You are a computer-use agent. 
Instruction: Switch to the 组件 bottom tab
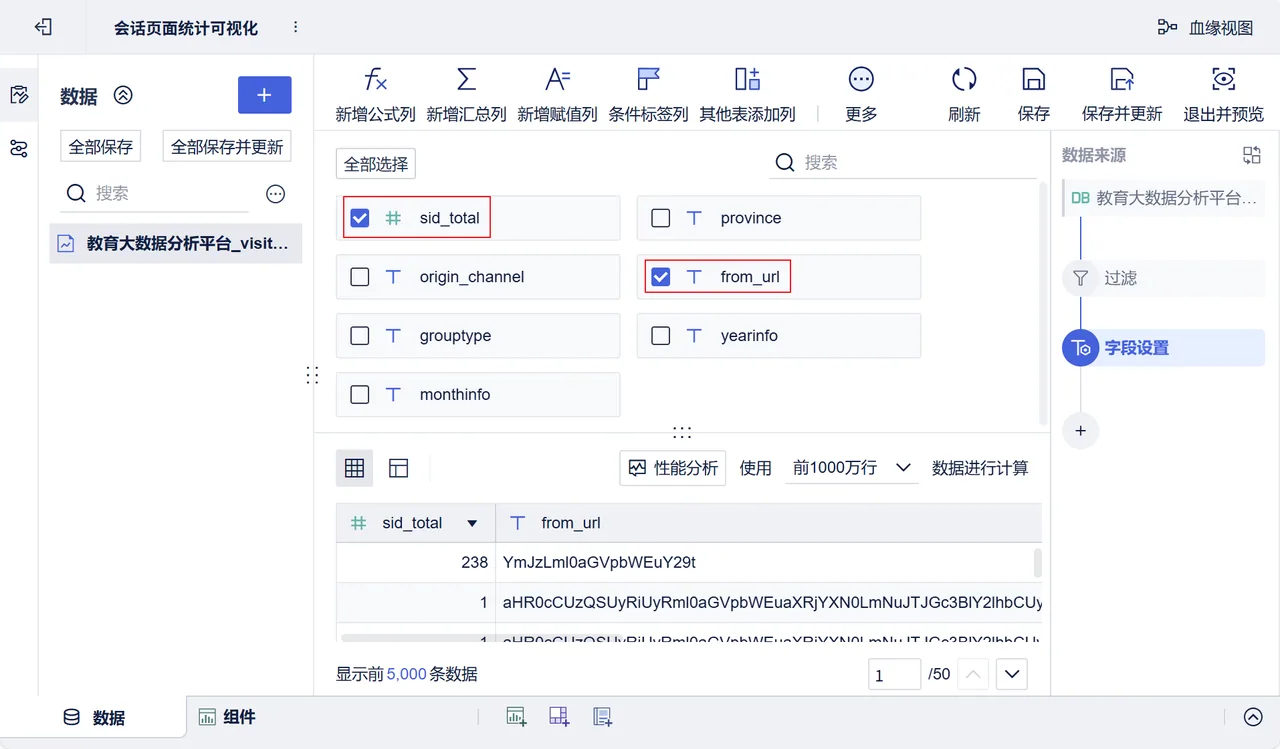click(x=228, y=717)
